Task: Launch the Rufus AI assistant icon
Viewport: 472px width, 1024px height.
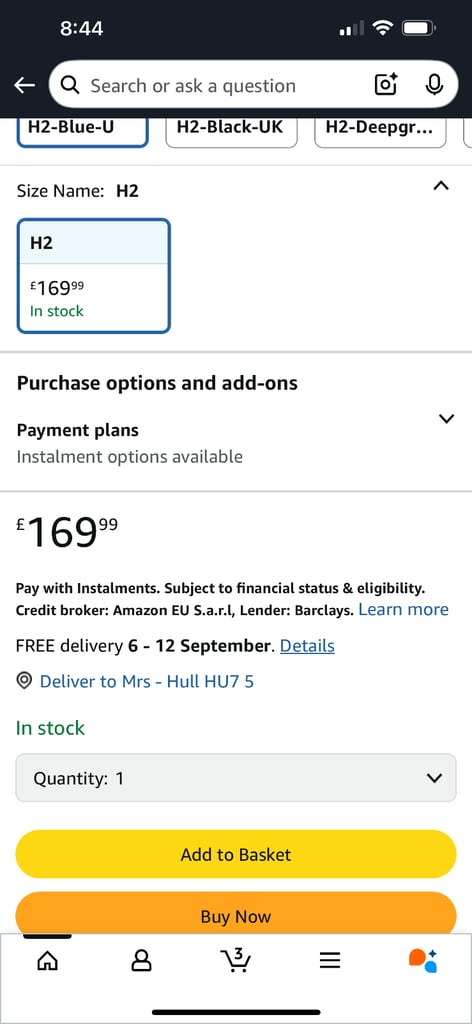Action: pos(423,960)
